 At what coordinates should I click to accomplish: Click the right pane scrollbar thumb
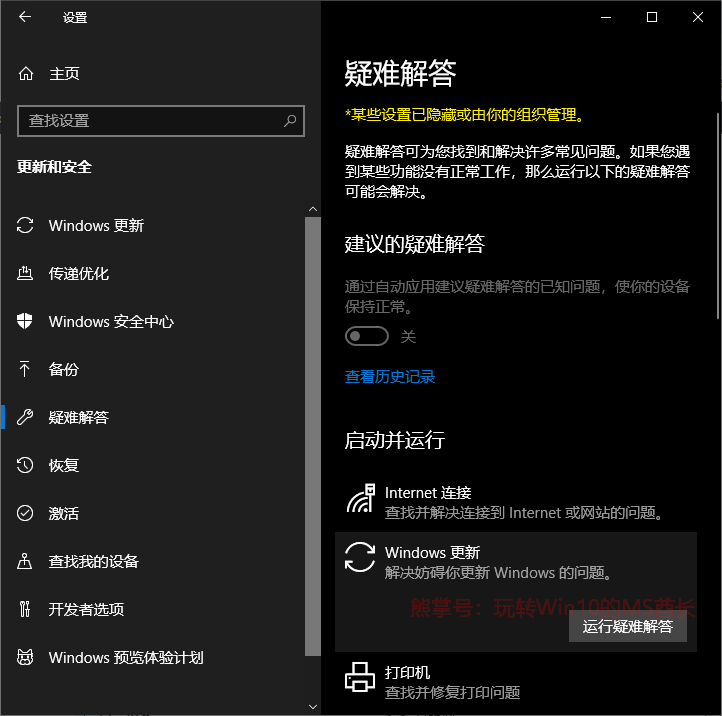coord(718,216)
